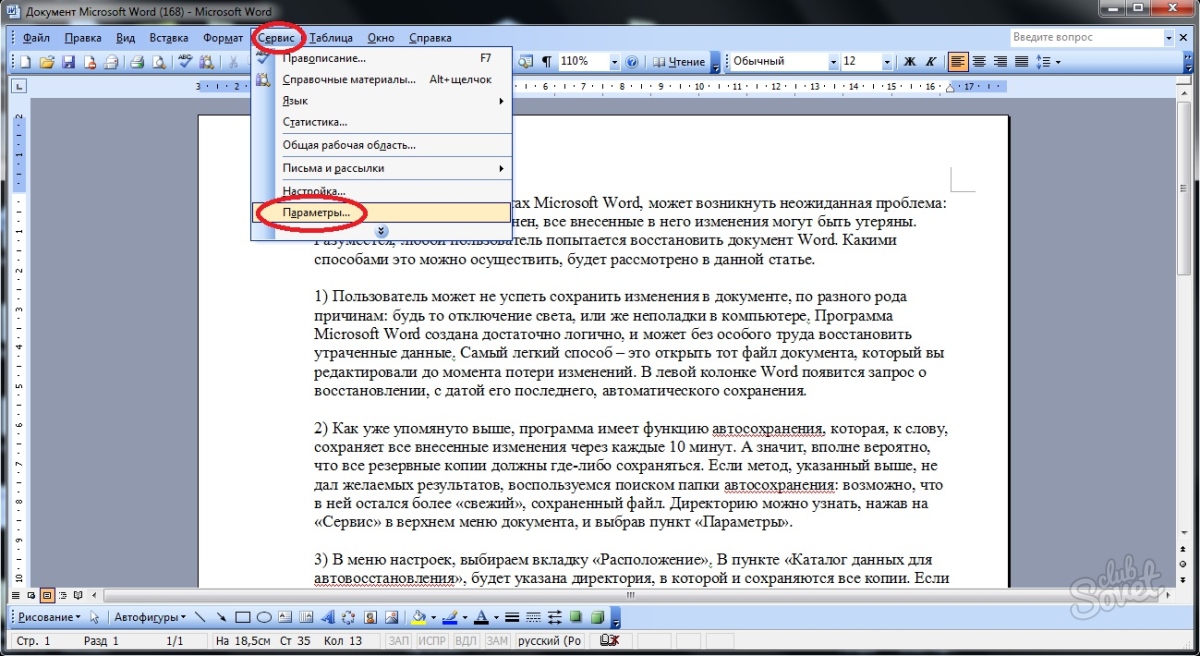The height and width of the screenshot is (656, 1200).
Task: Insert a text box from Drawing toolbar
Action: [285, 617]
